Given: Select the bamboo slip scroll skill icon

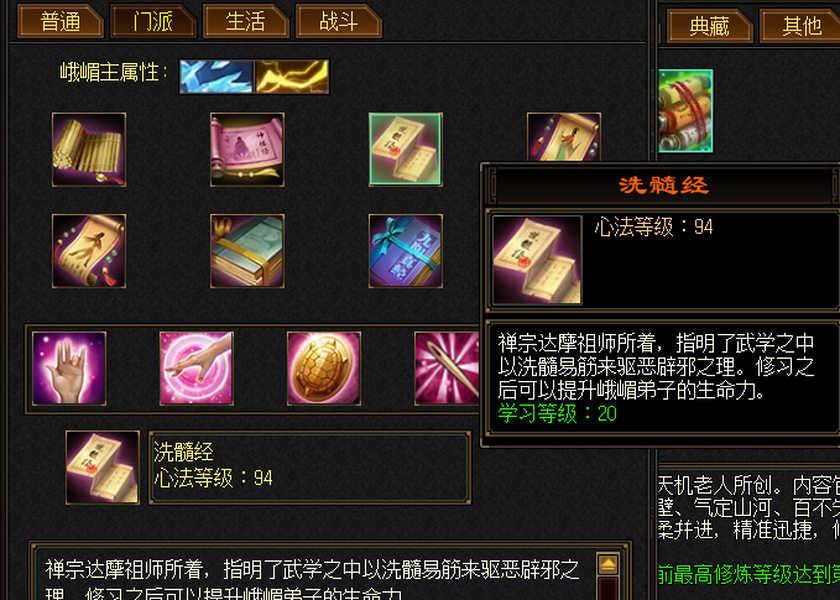Looking at the screenshot, I should click(x=89, y=149).
